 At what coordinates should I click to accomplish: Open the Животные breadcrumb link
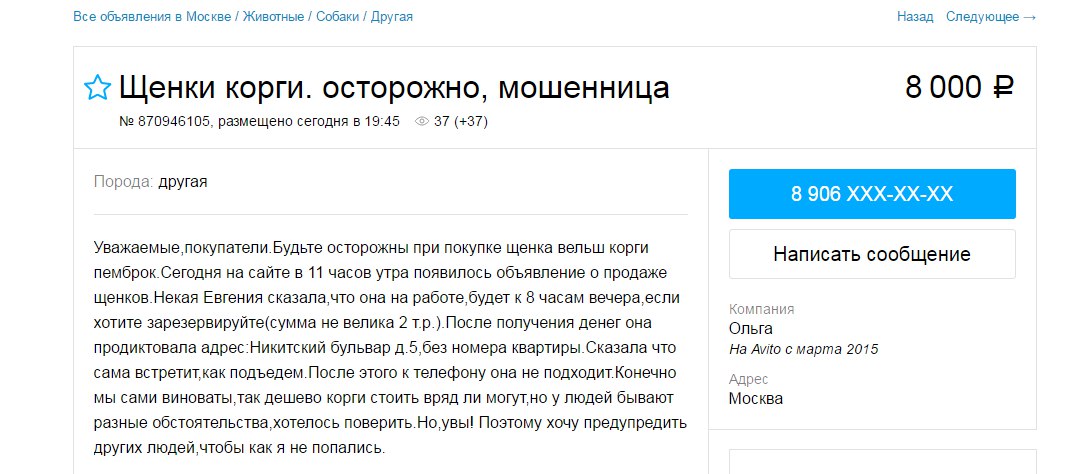pyautogui.click(x=273, y=17)
